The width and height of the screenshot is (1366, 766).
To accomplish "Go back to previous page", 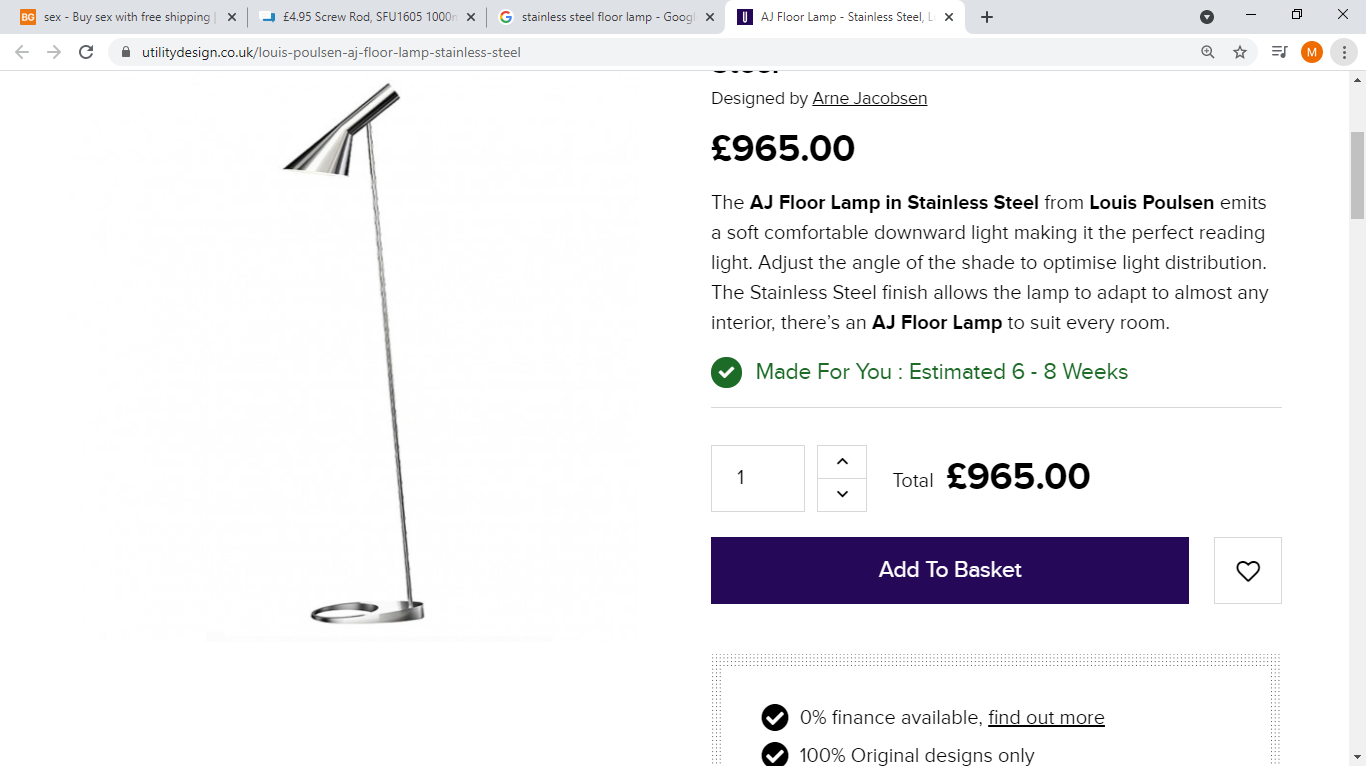I will [x=22, y=52].
